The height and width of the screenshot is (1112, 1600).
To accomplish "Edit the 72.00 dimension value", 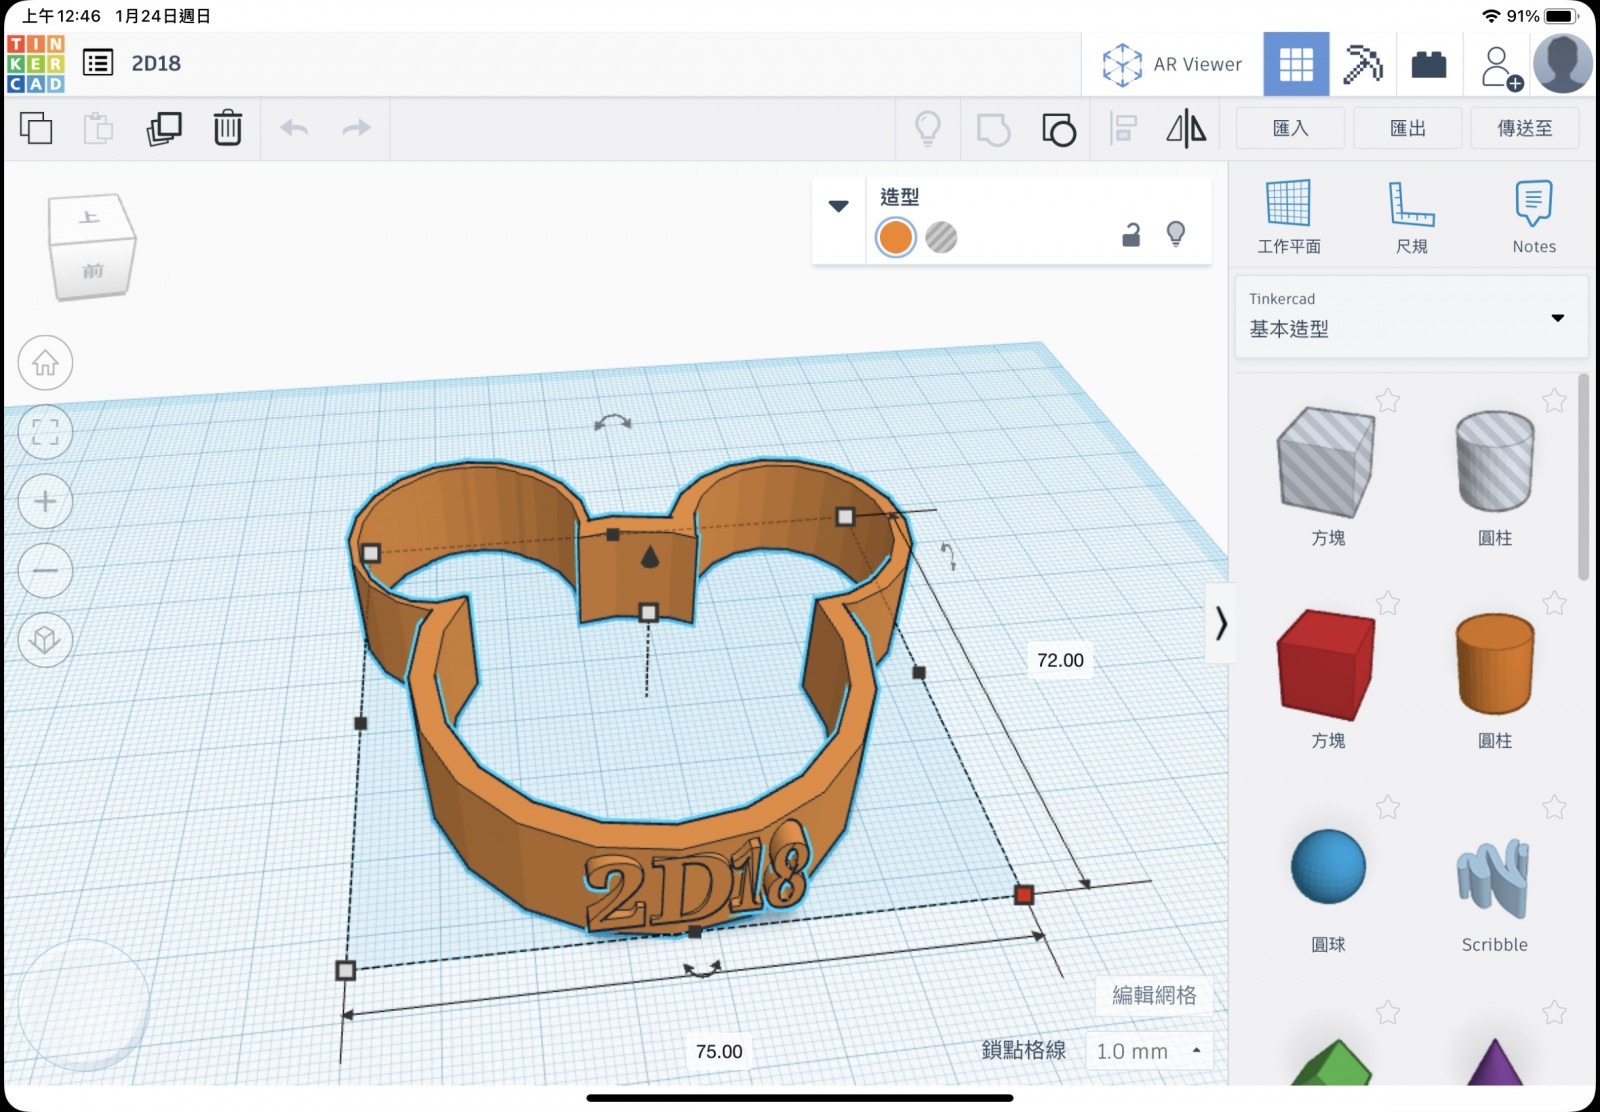I will 1060,660.
